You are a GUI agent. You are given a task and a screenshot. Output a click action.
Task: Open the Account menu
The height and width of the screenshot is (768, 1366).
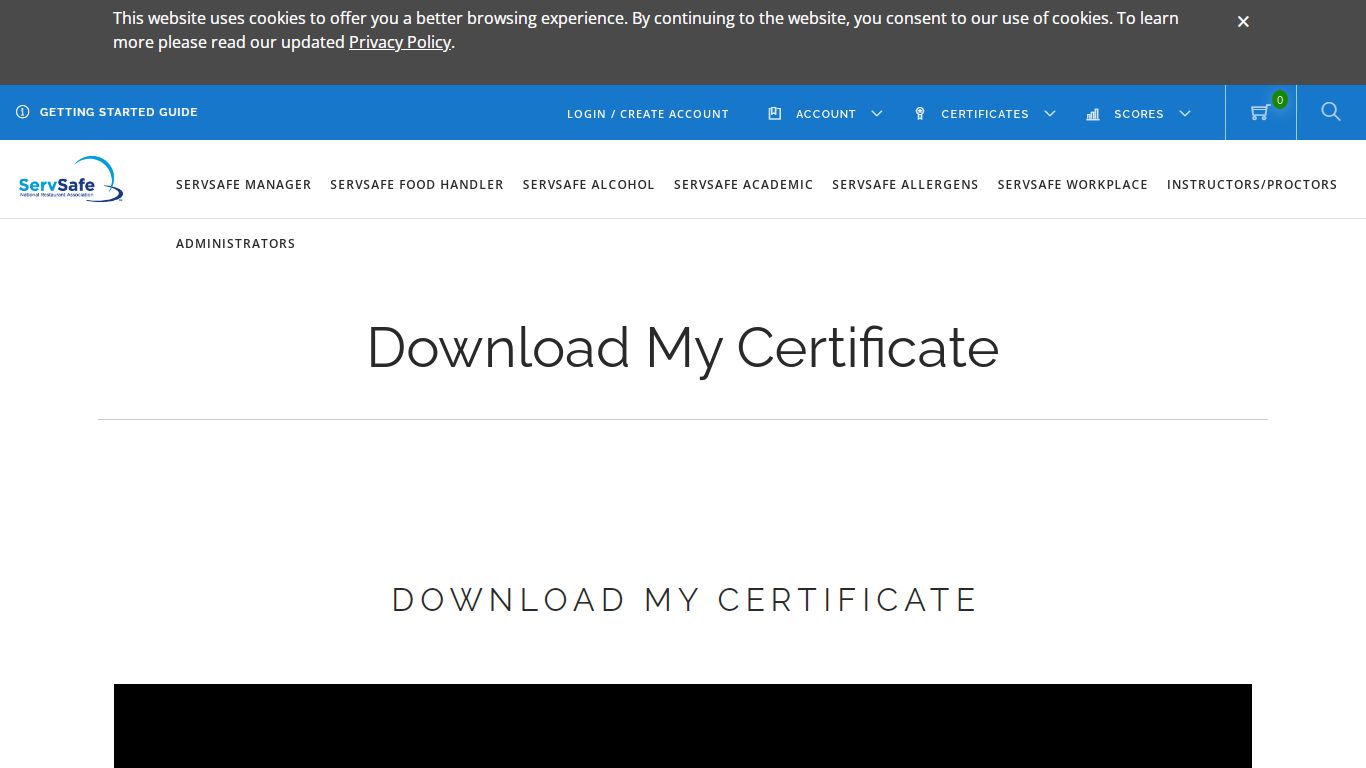tap(825, 114)
